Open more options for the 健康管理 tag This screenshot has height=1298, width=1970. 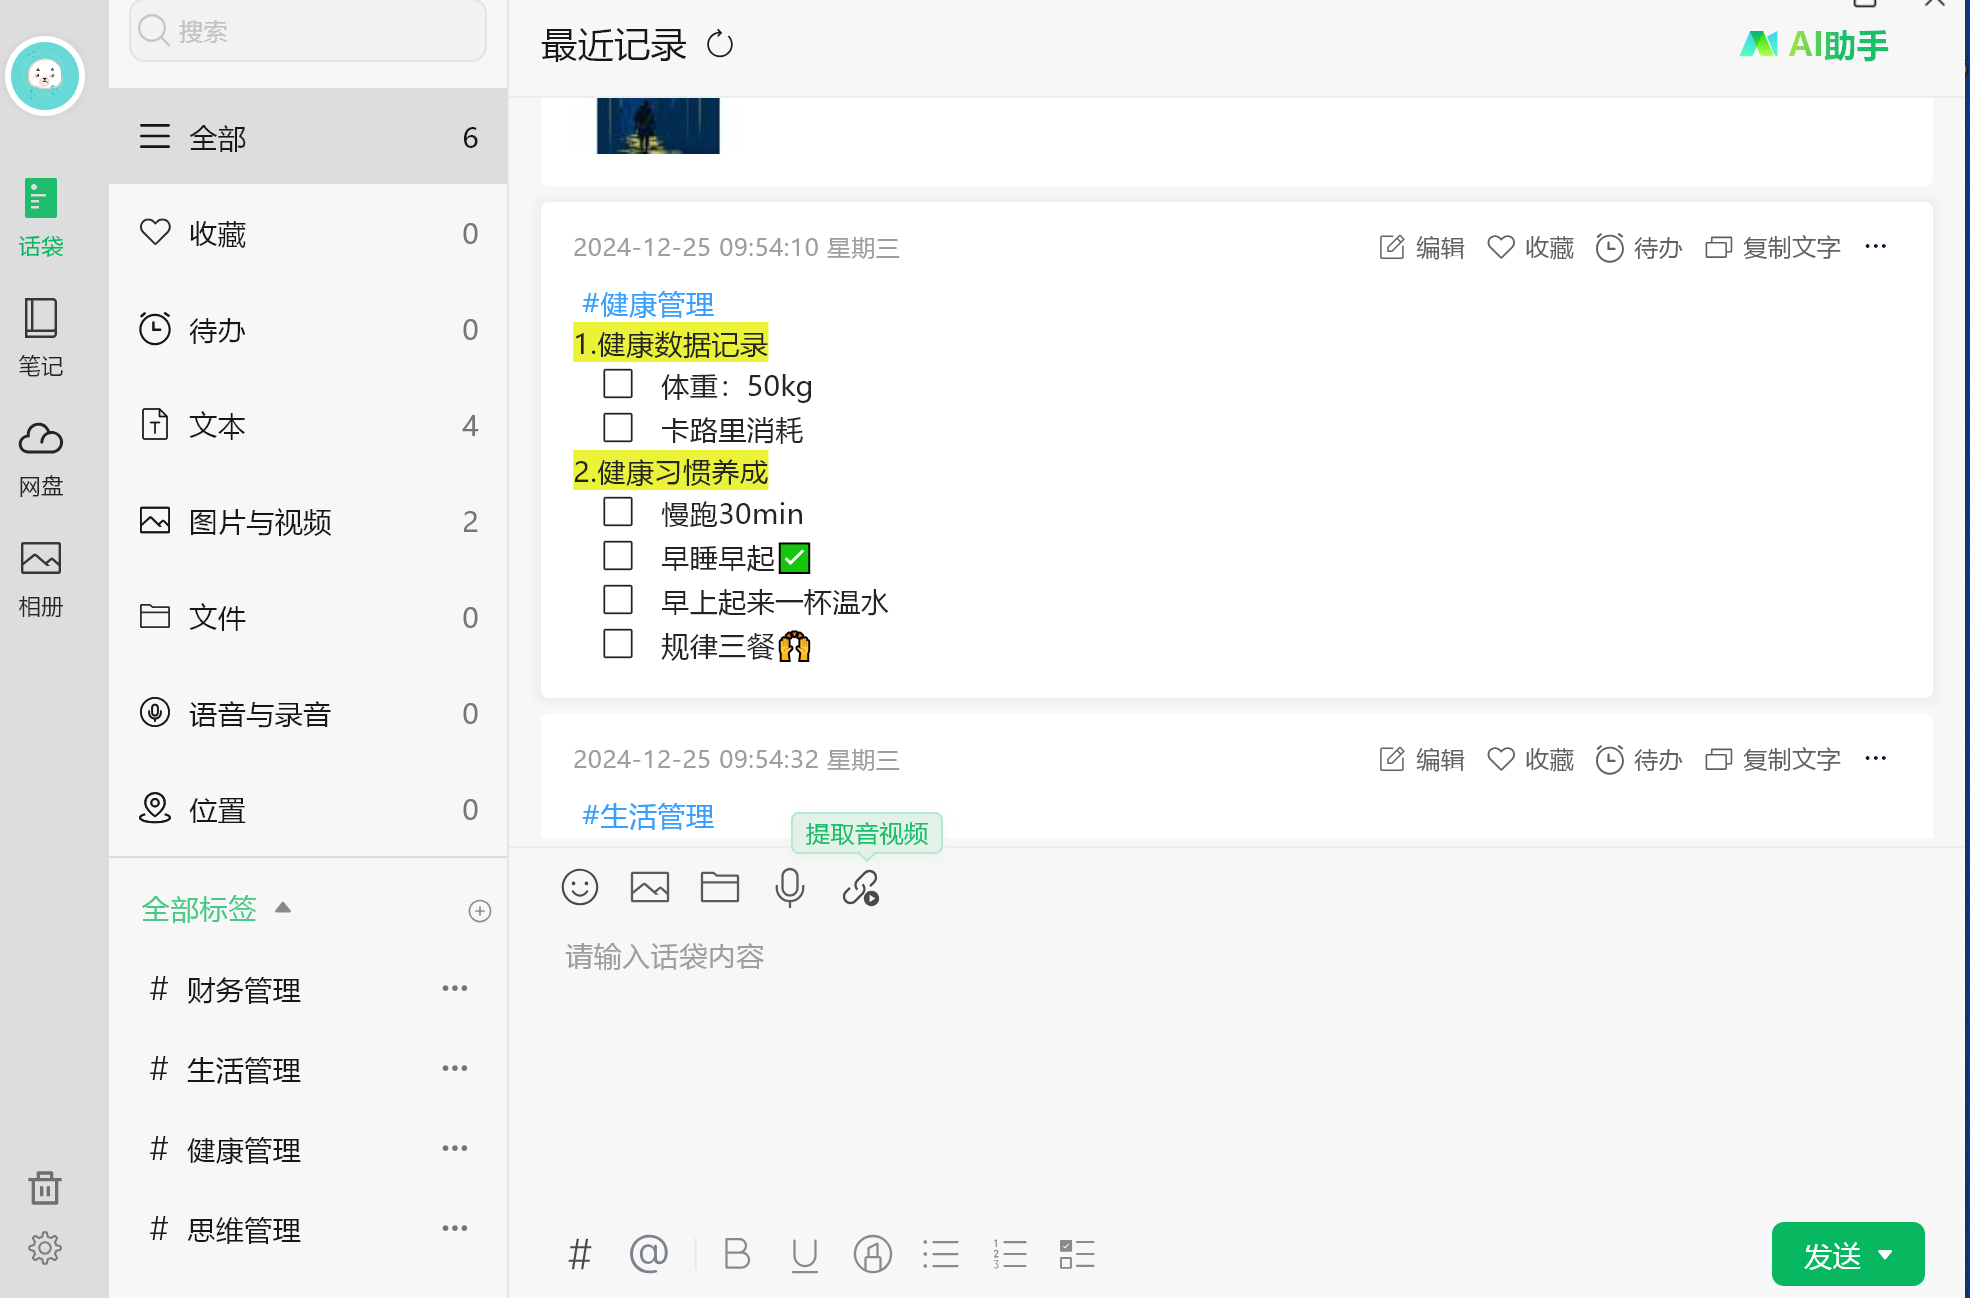(455, 1148)
